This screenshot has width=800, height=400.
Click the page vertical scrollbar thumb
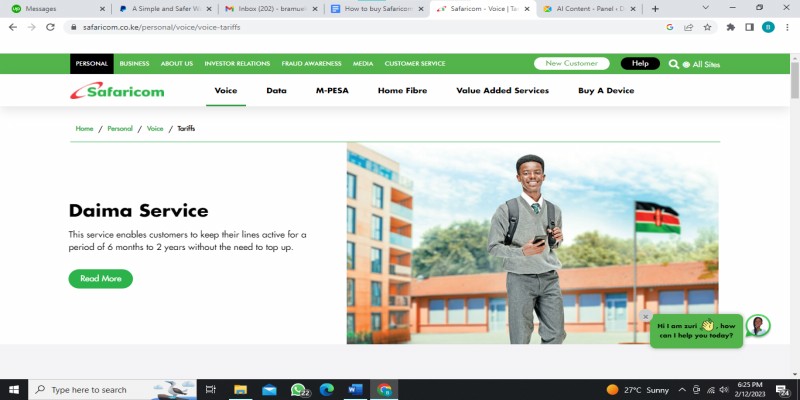coord(795,81)
